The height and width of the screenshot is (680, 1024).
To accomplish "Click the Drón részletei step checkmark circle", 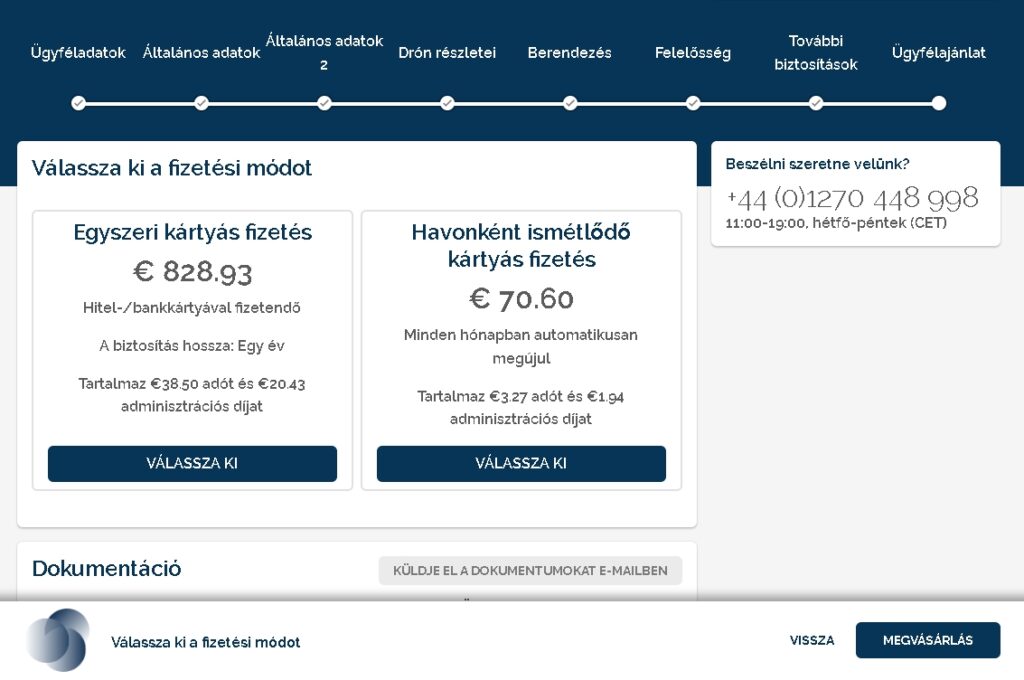I will 447,103.
